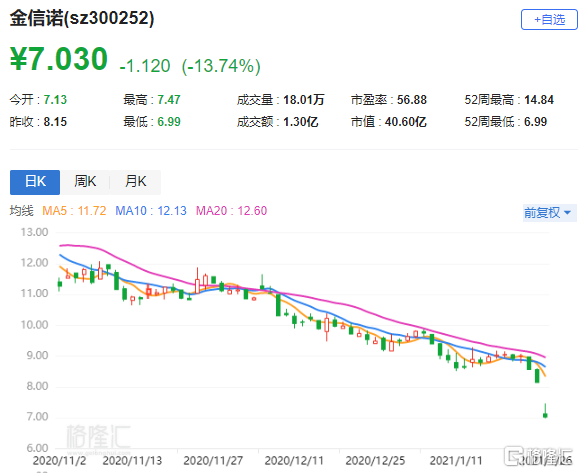Click the 成交量 value 18.01万
This screenshot has width=579, height=473.
(304, 100)
